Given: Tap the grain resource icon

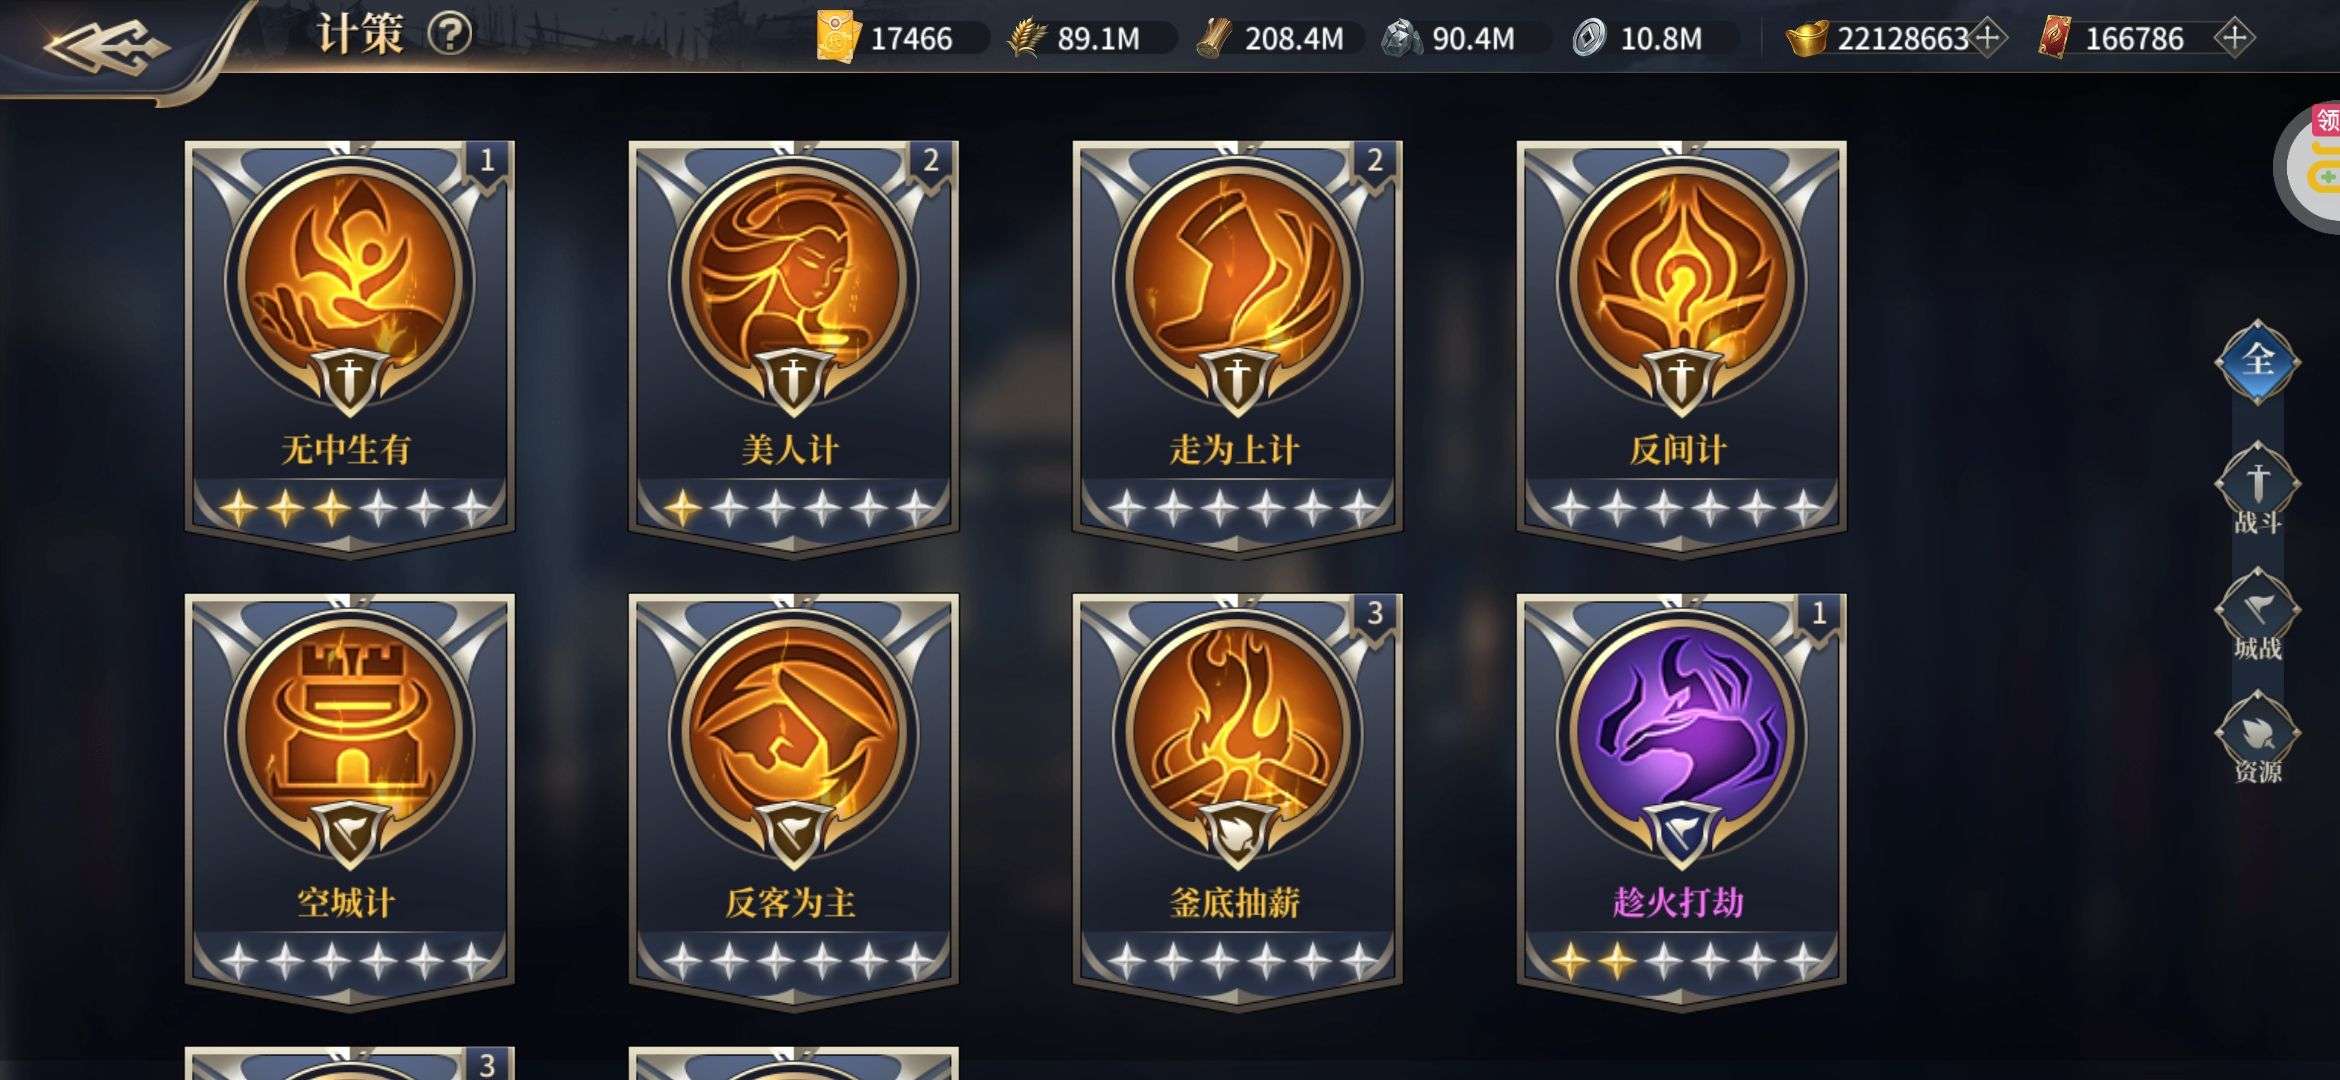Looking at the screenshot, I should tap(1026, 39).
